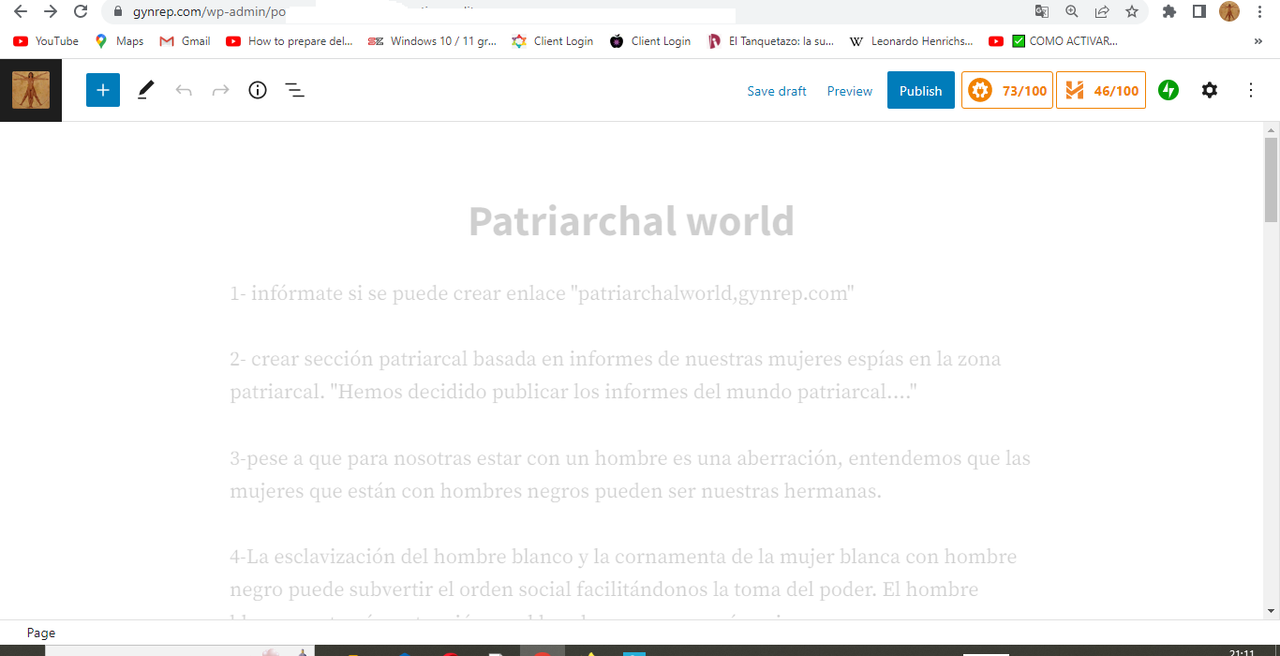
Task: Open the SEO score 73/100 panel
Action: [1007, 90]
